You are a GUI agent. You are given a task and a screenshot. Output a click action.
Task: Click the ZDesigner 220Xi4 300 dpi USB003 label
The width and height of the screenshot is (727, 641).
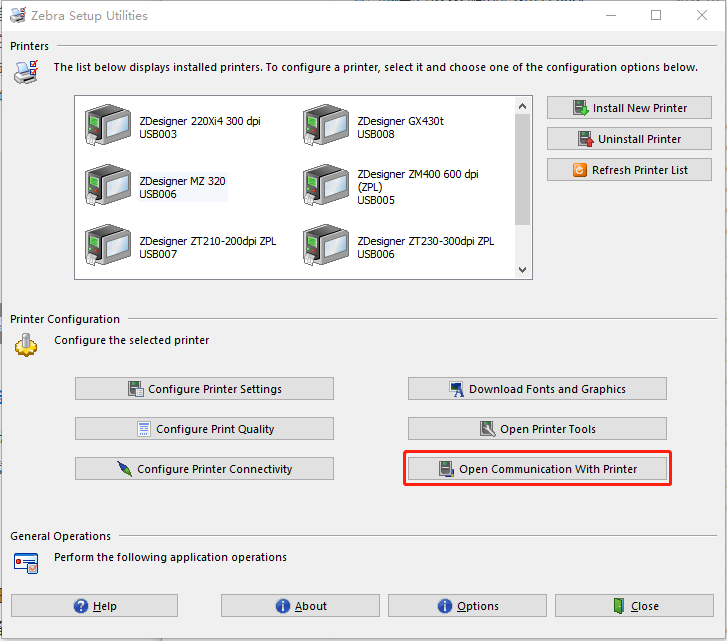(200, 127)
